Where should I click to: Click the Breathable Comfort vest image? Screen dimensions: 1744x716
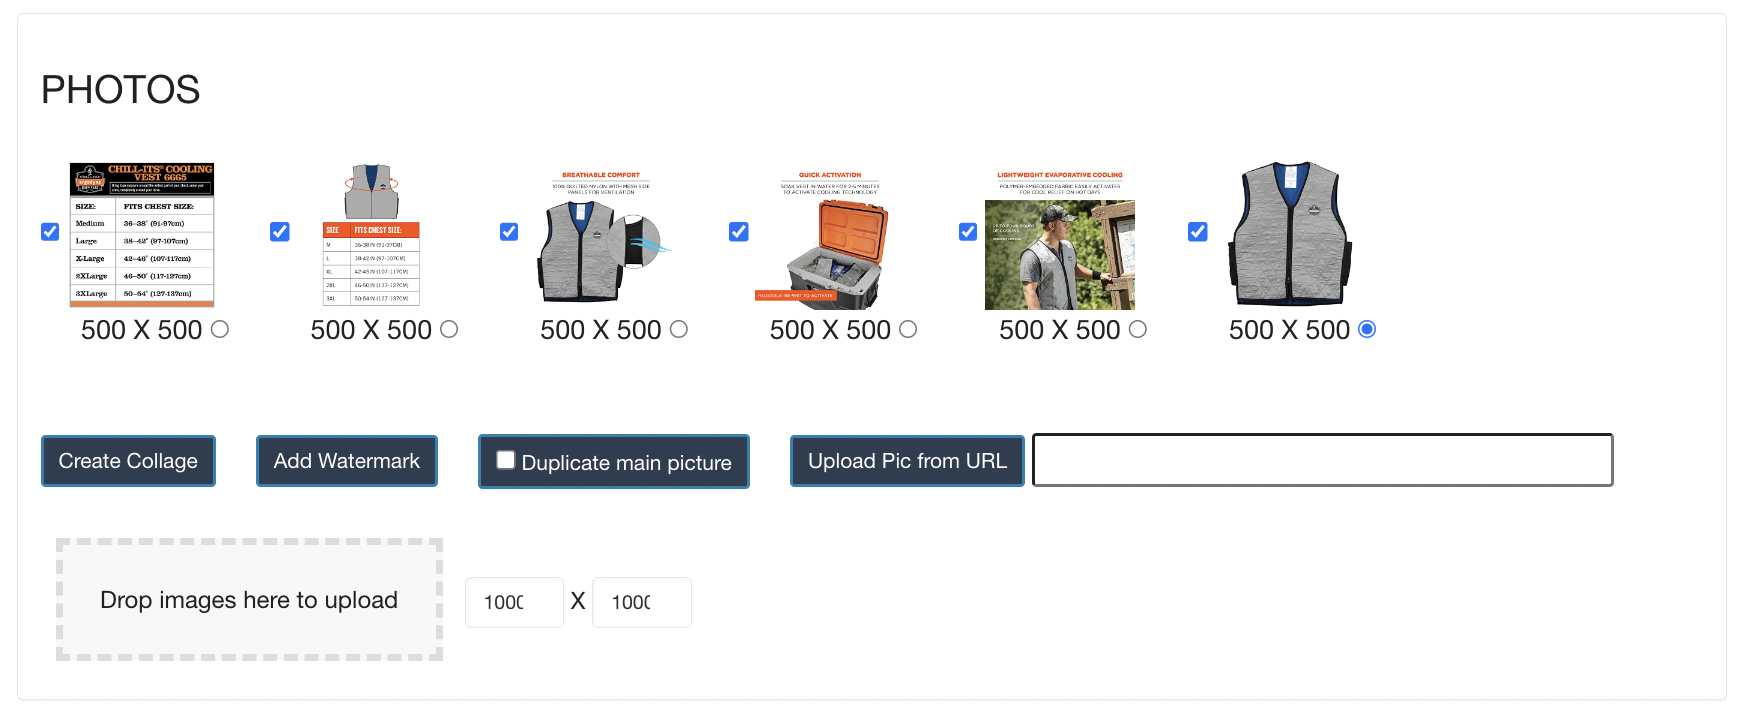[601, 234]
